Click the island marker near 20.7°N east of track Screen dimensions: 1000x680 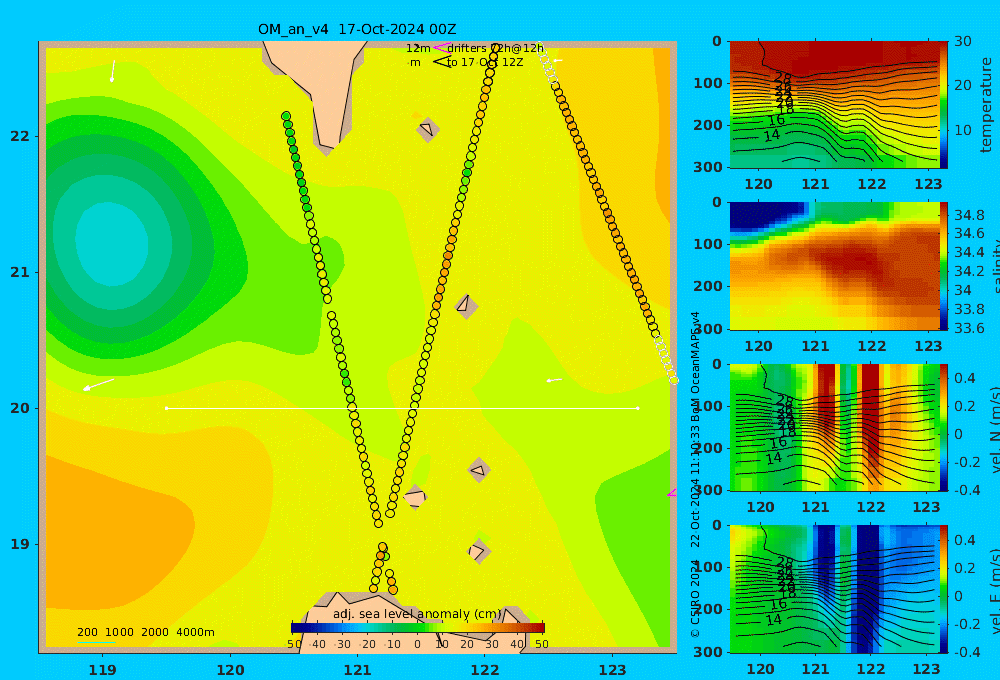coord(466,306)
